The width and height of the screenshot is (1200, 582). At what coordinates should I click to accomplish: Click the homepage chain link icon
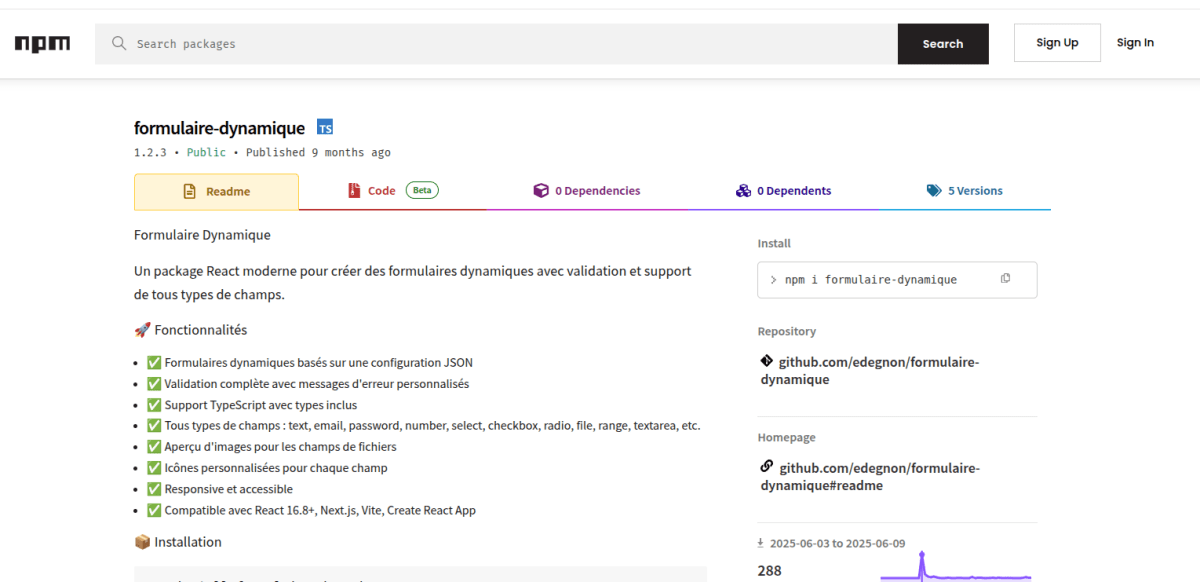(x=767, y=466)
